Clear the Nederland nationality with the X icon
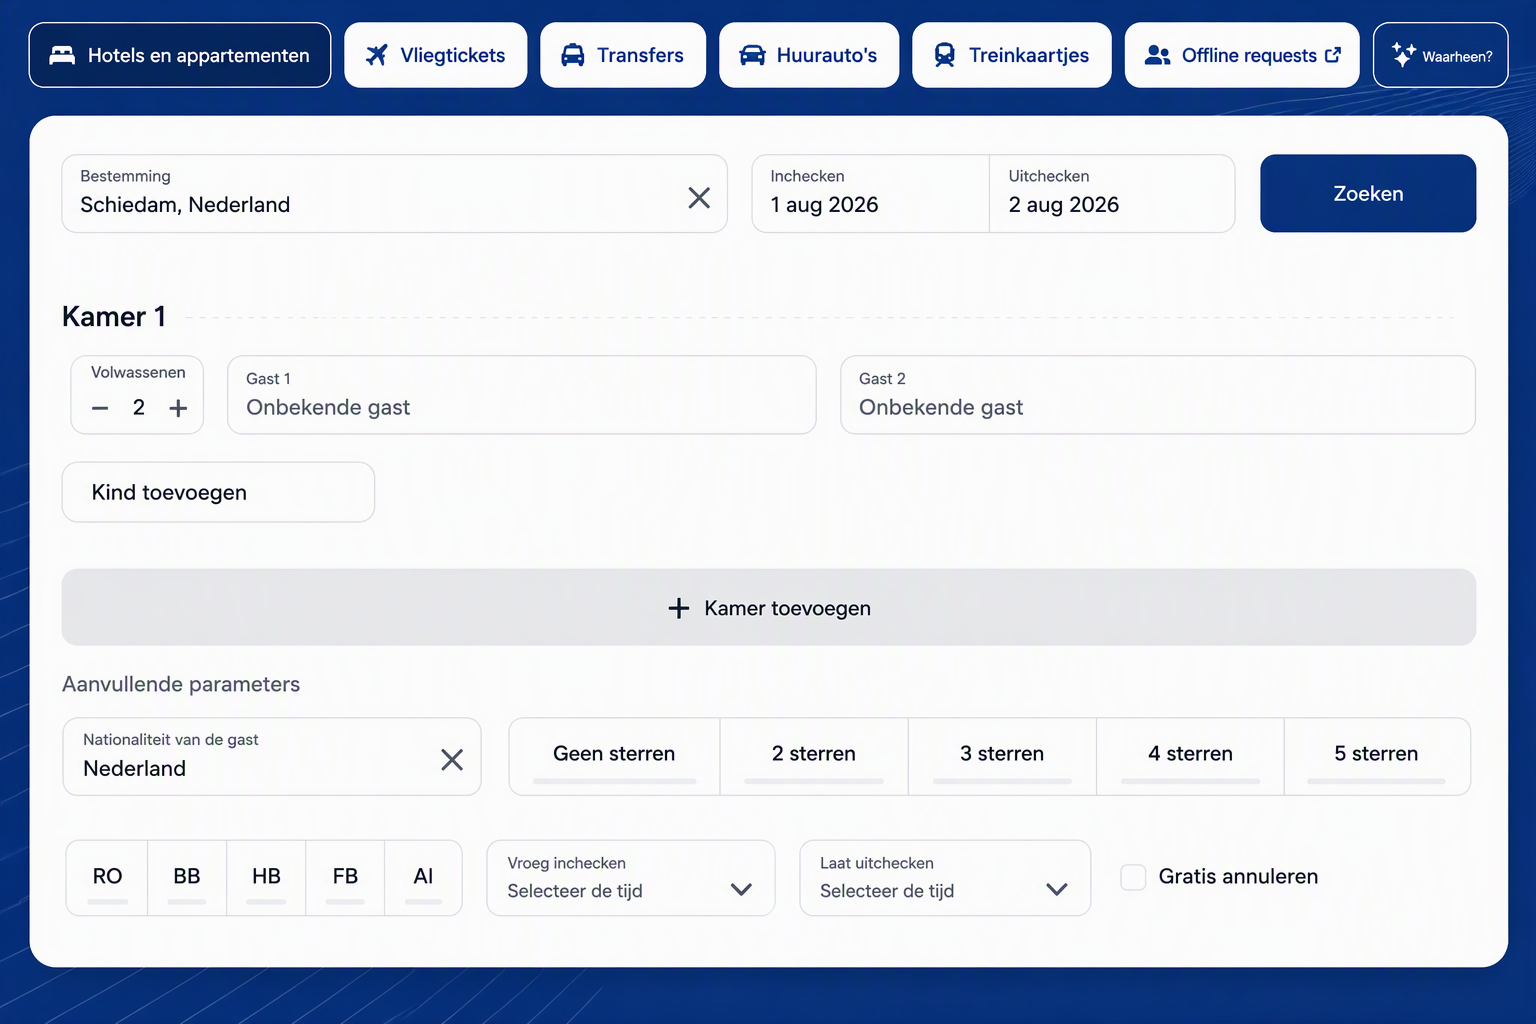1536x1024 pixels. click(452, 760)
